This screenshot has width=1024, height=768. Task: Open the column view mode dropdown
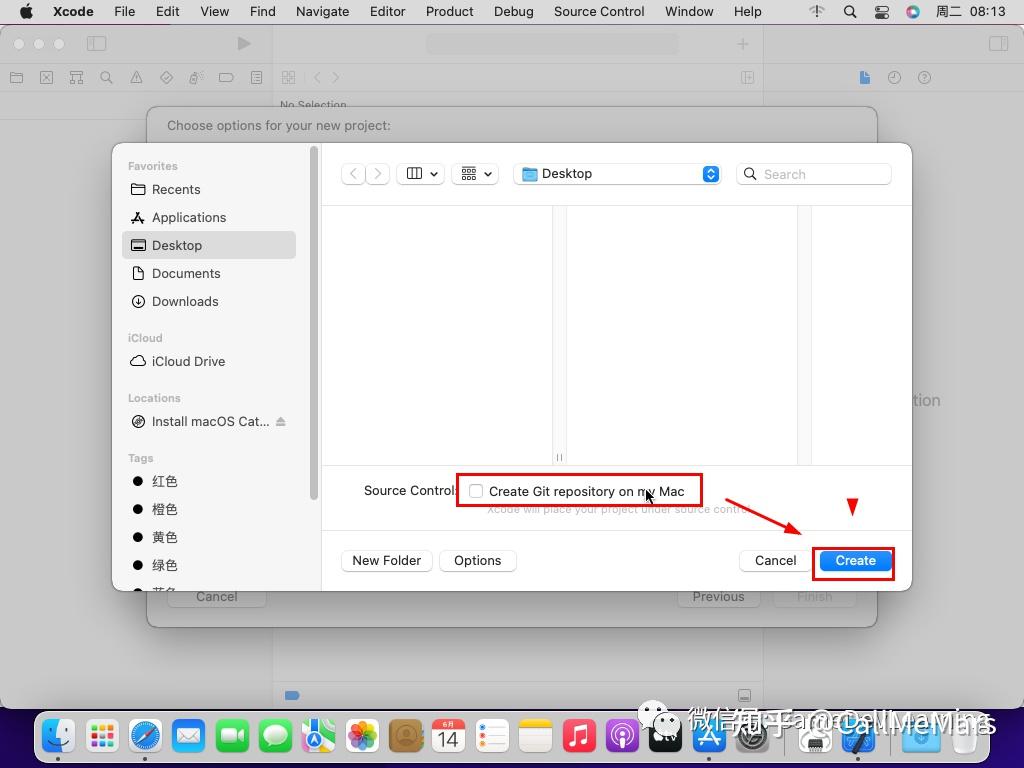coord(421,174)
